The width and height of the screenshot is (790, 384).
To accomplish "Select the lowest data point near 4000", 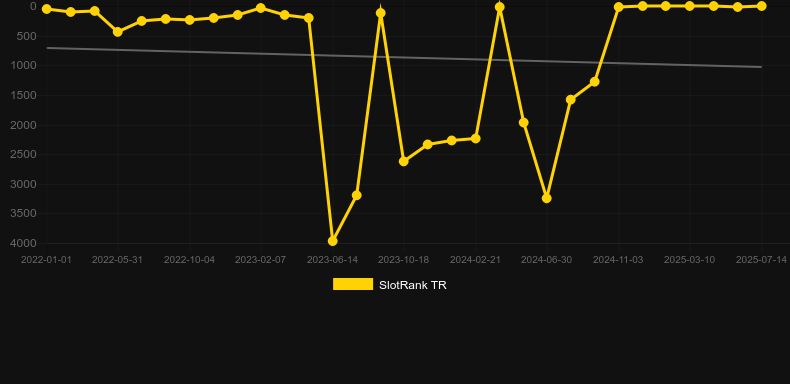I will [x=333, y=241].
